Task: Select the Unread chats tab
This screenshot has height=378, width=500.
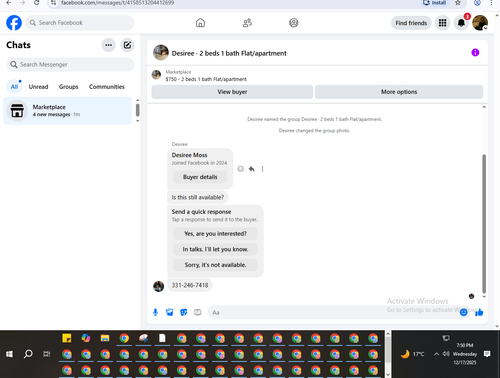Action: pyautogui.click(x=38, y=87)
